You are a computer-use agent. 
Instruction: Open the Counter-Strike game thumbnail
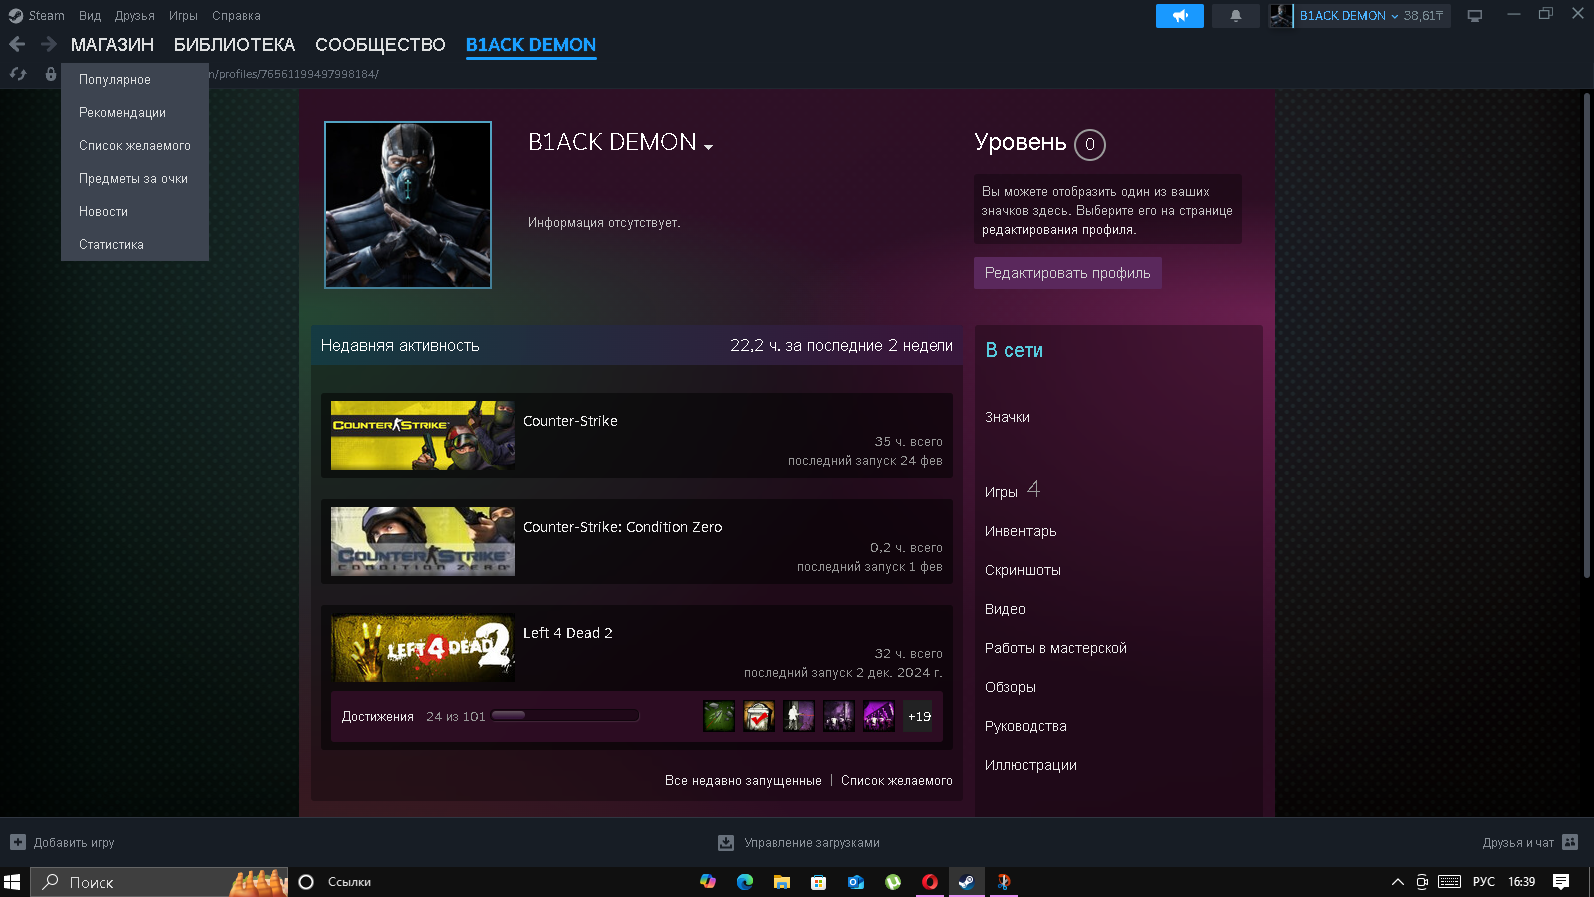[422, 436]
